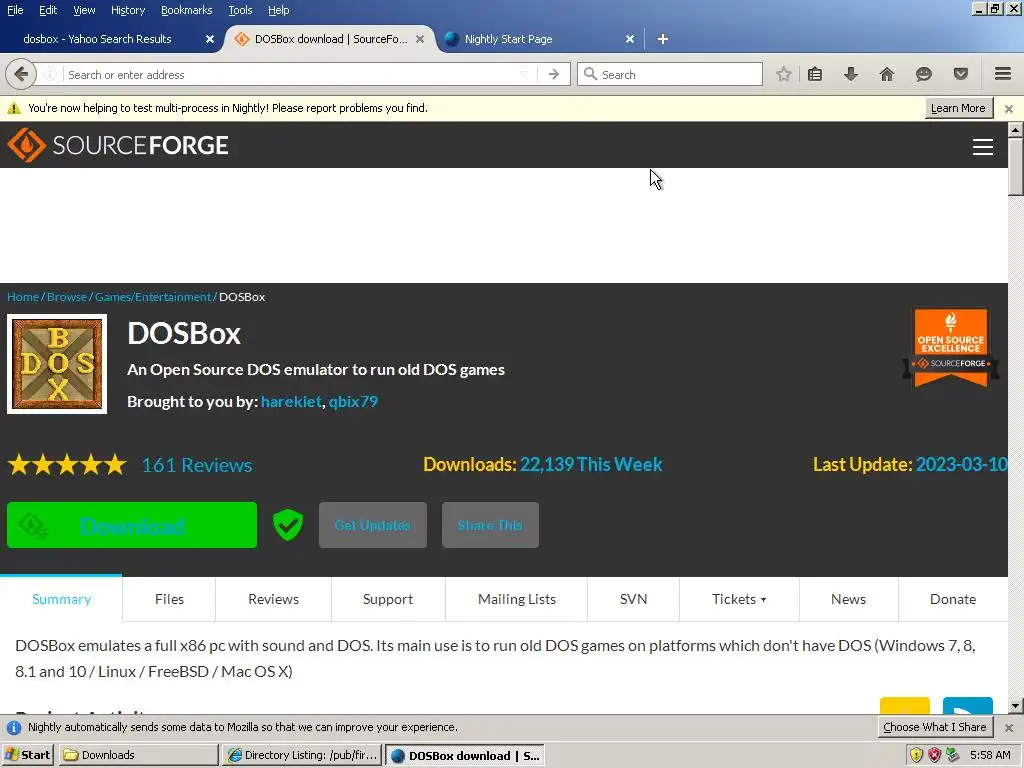Viewport: 1024px width, 768px height.
Task: Dismiss the Mozilla data sharing bar
Action: tap(1008, 728)
